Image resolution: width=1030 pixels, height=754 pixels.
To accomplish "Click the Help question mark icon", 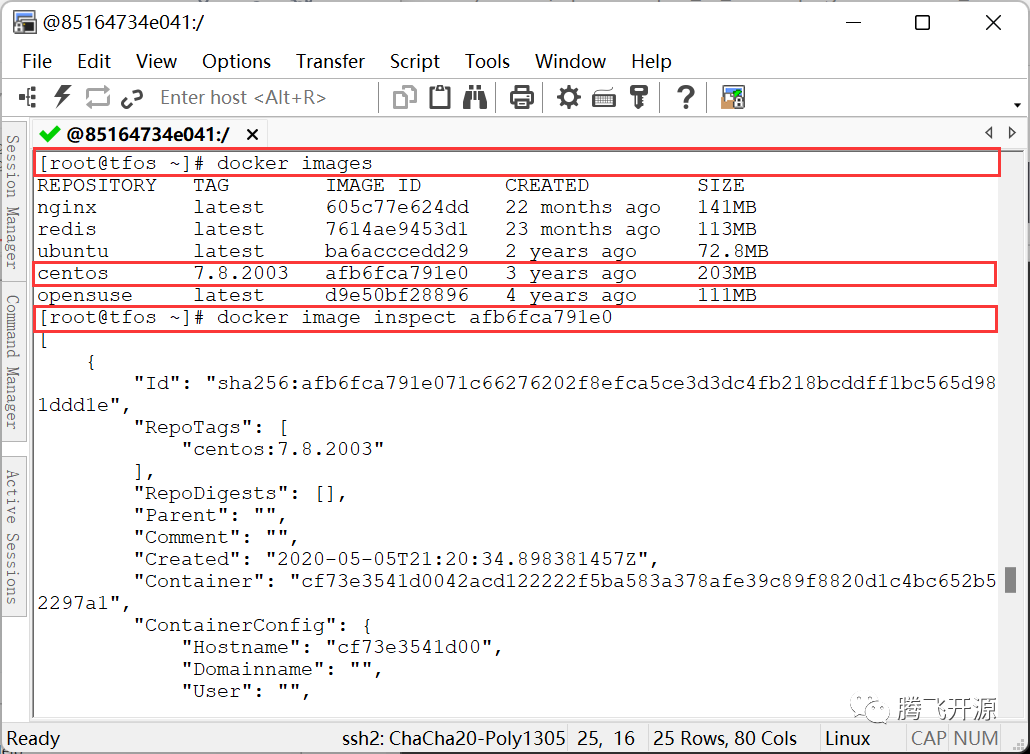I will pyautogui.click(x=685, y=98).
